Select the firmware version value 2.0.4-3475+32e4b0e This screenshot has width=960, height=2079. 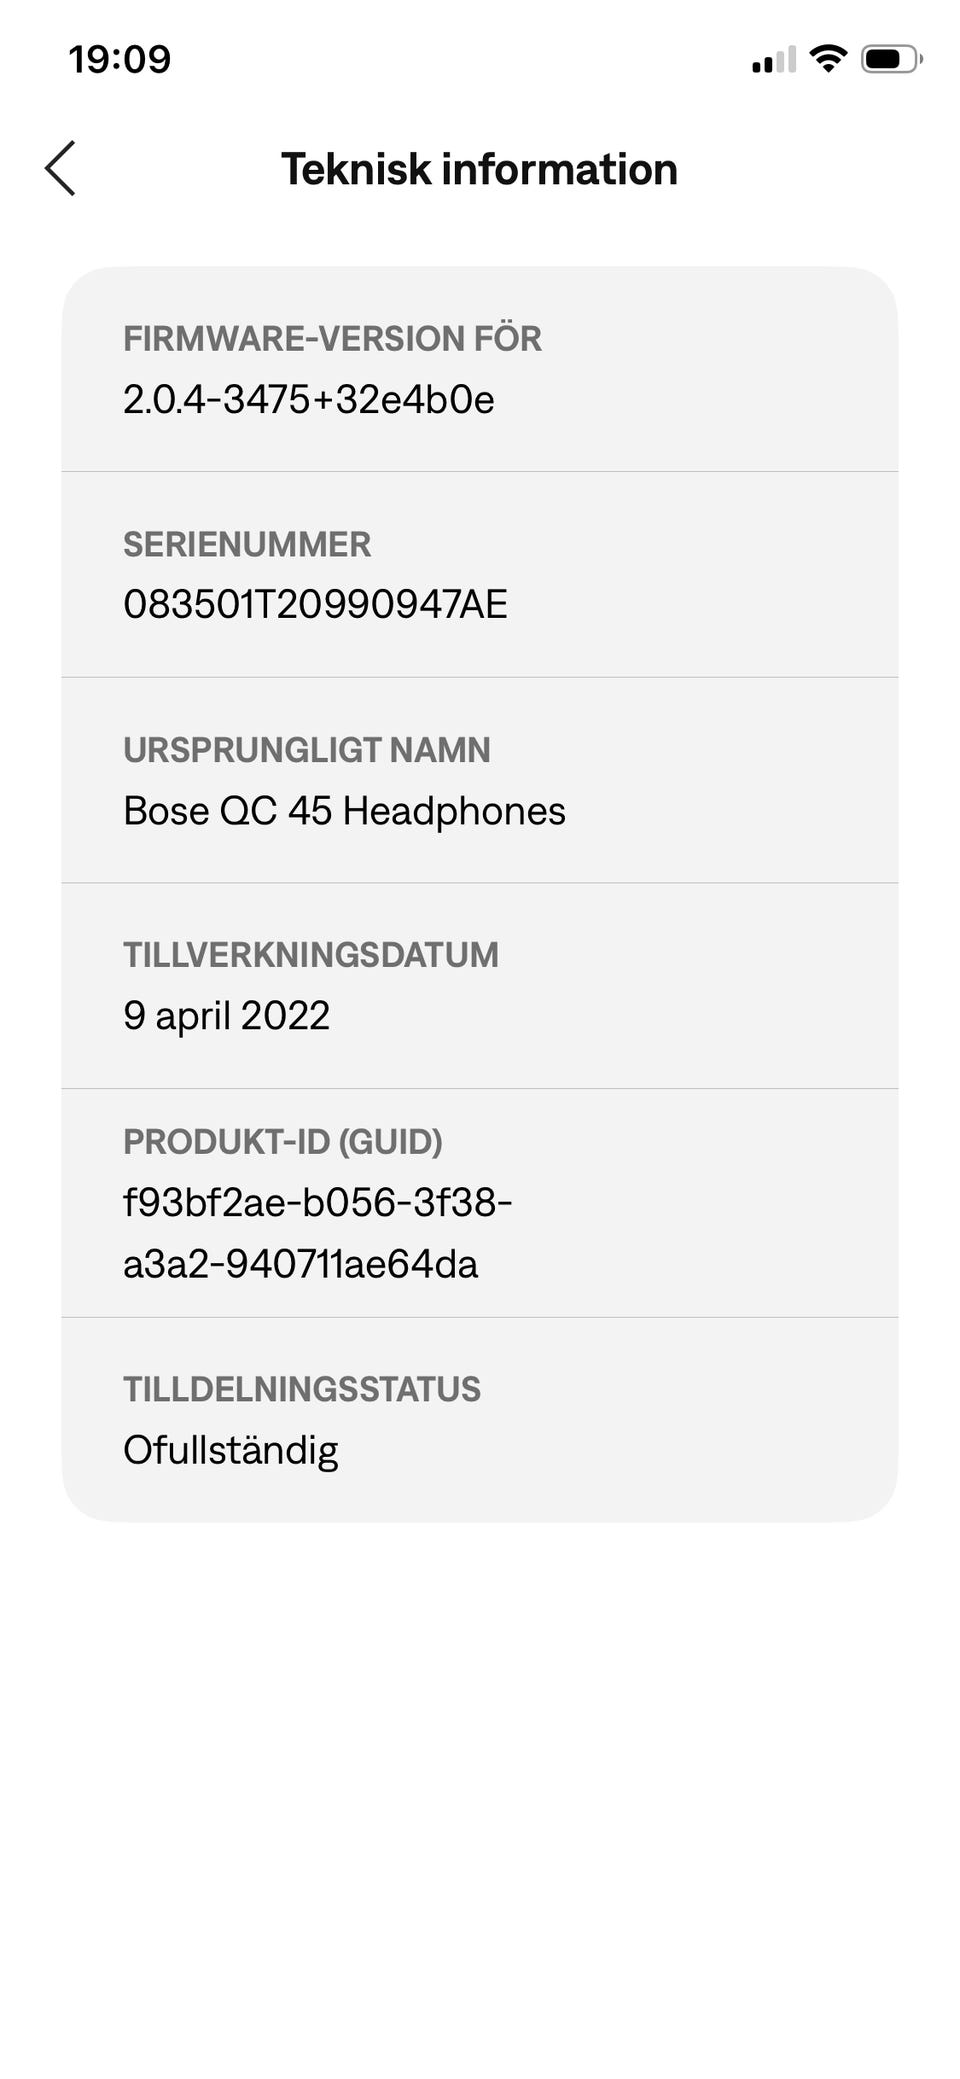click(x=308, y=400)
